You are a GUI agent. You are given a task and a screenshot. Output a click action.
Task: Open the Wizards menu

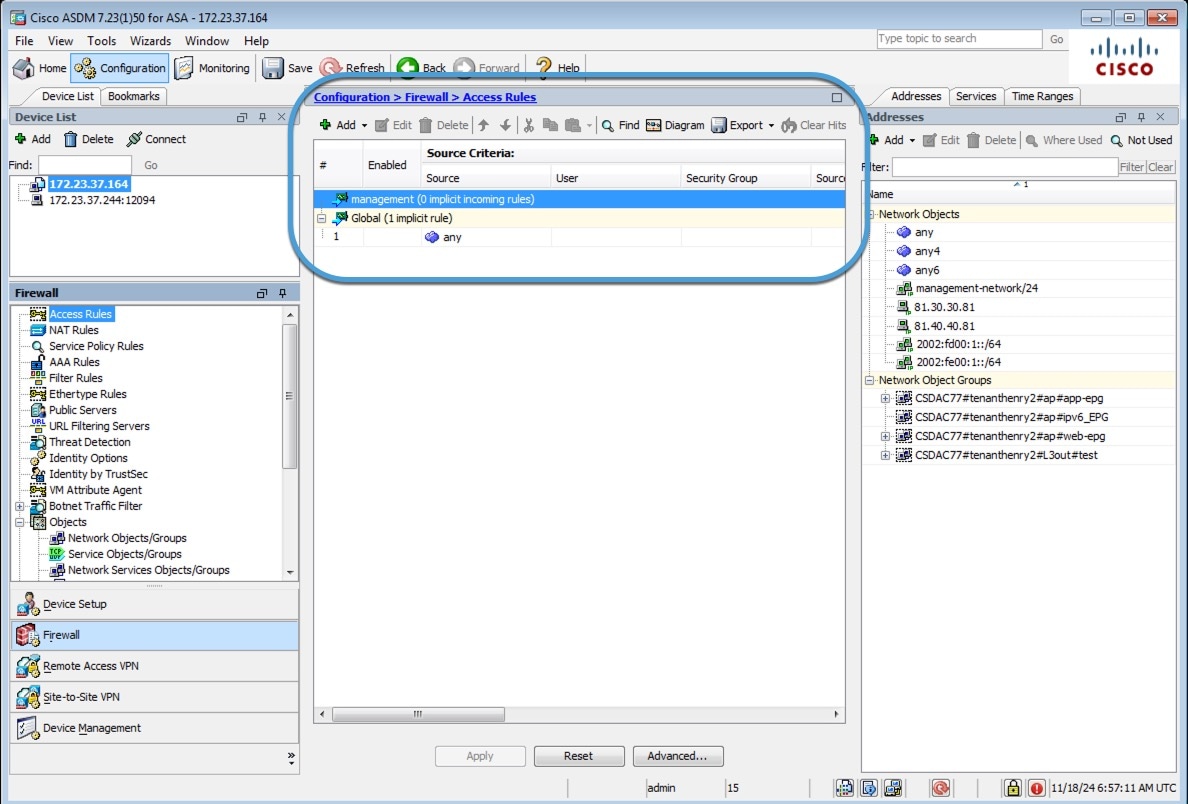150,41
